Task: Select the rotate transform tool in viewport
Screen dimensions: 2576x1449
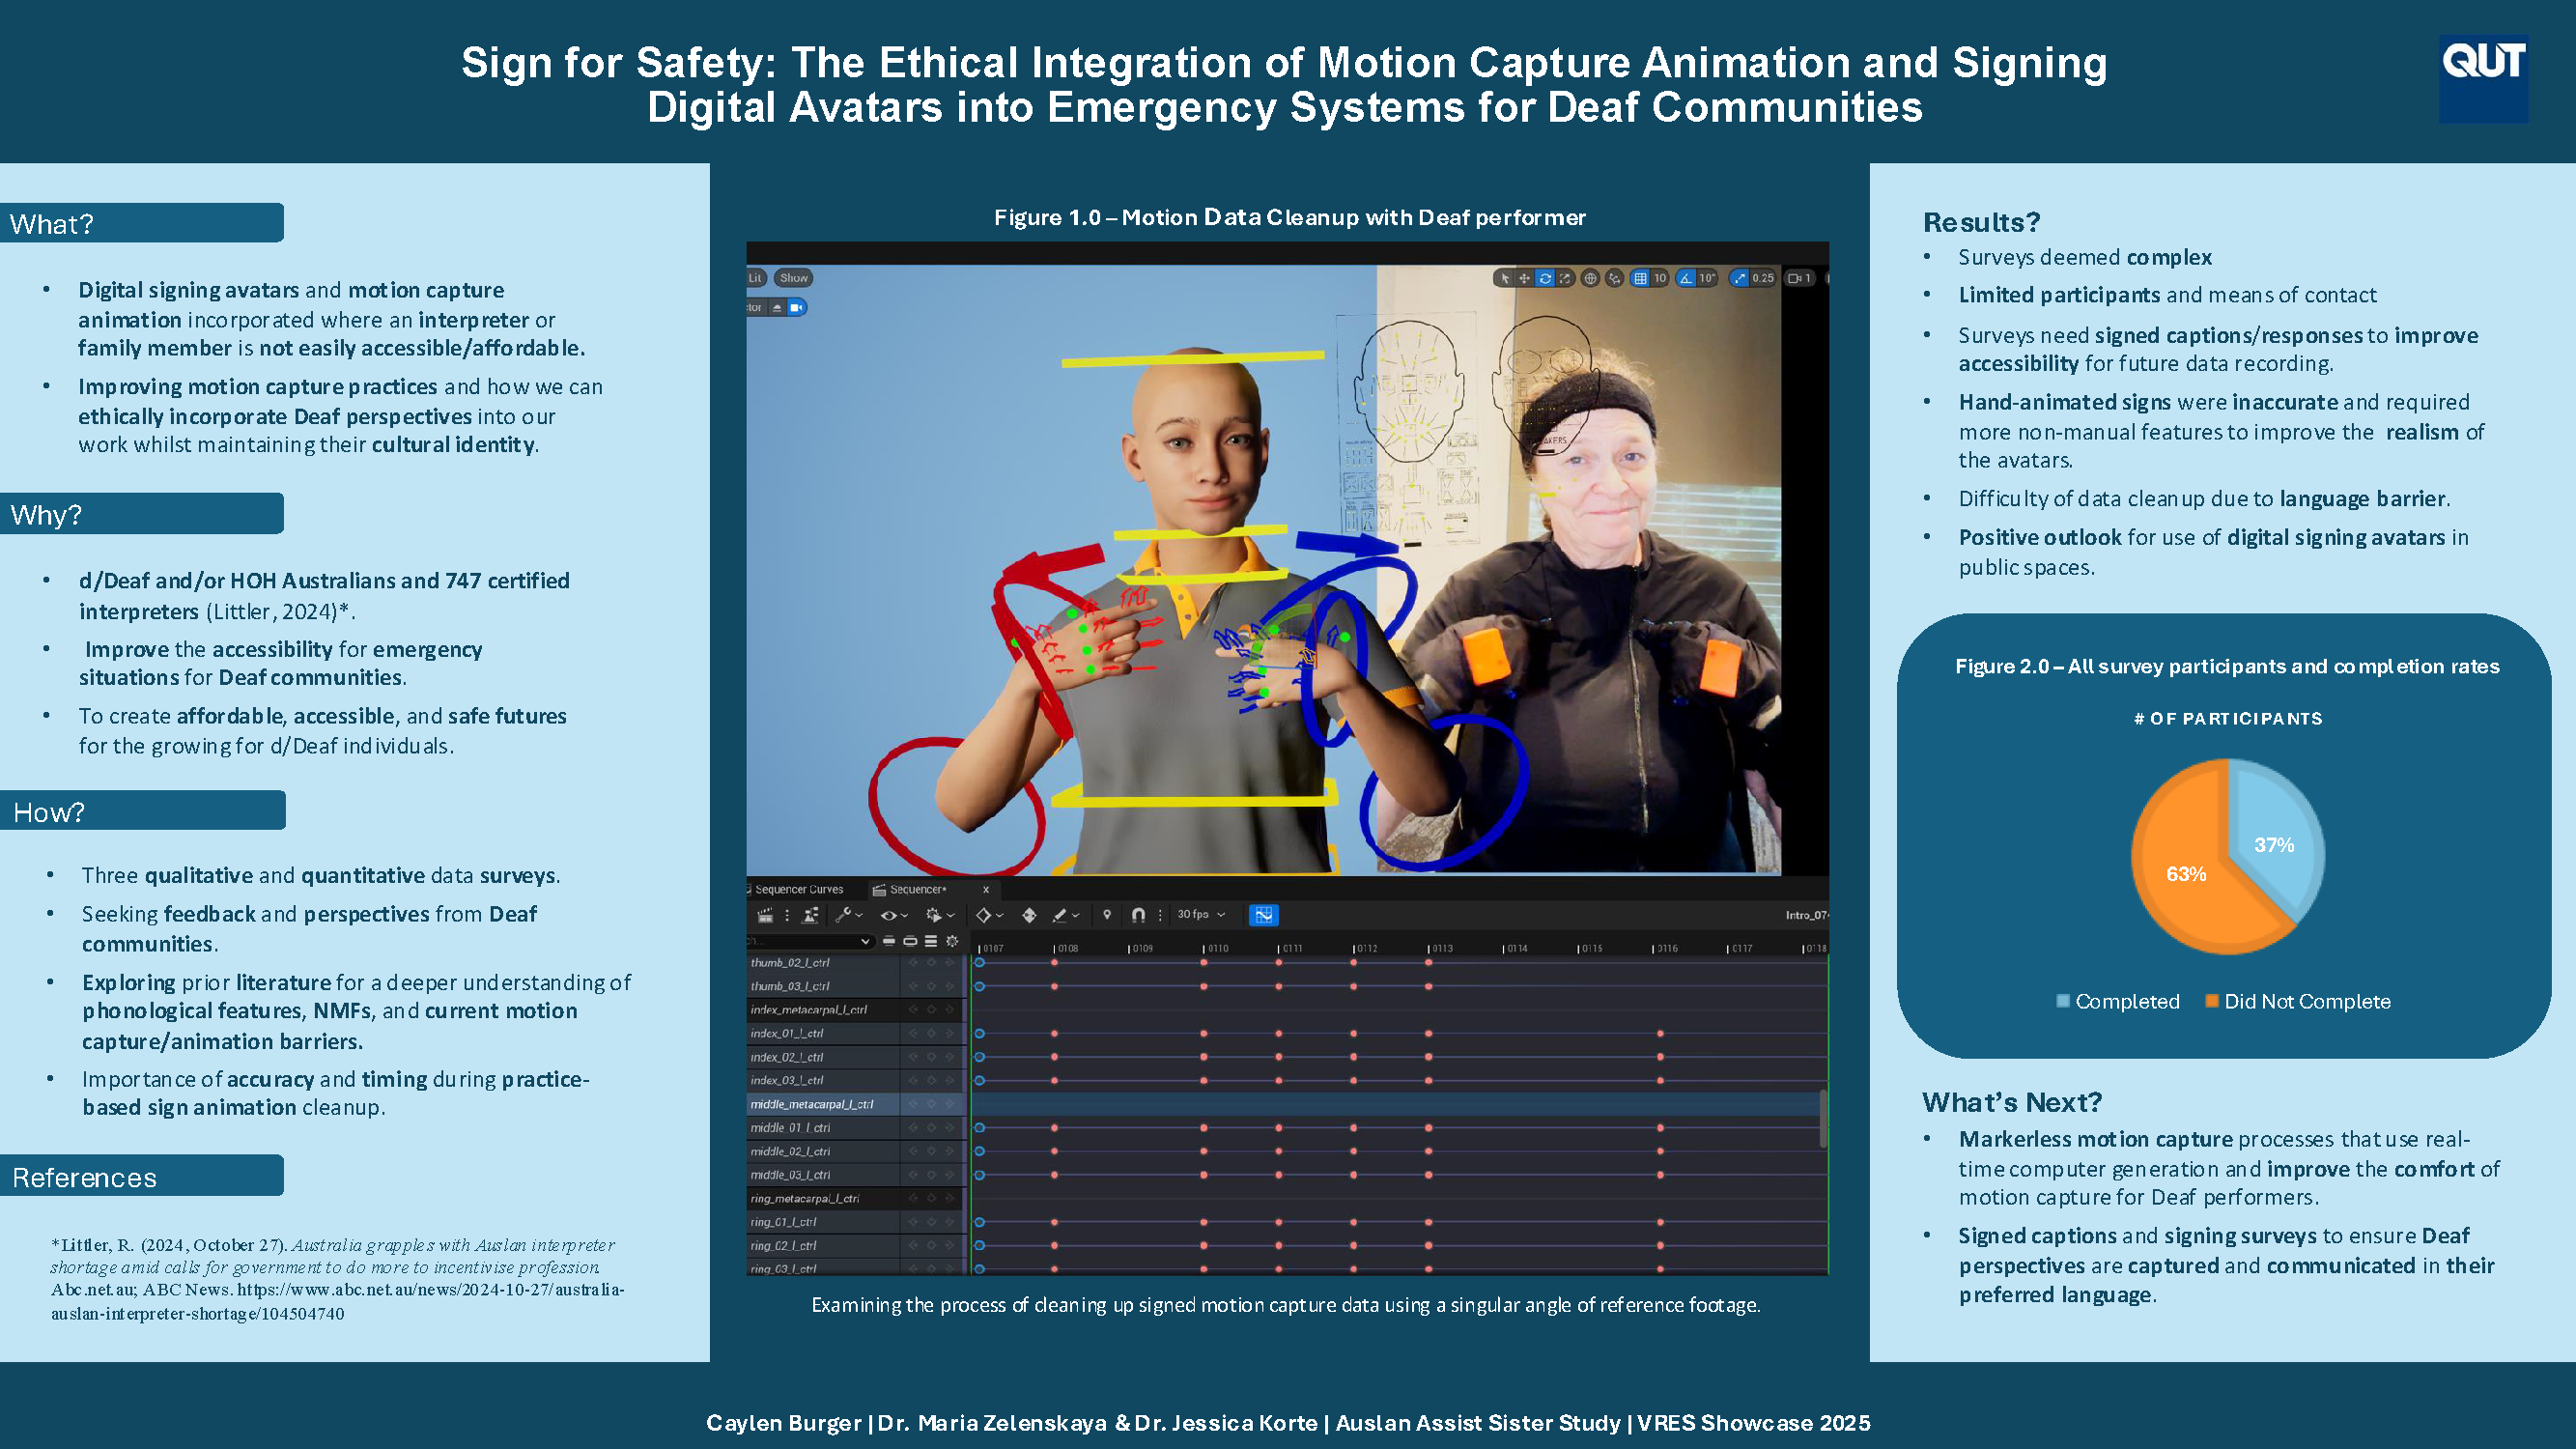Action: click(1545, 278)
